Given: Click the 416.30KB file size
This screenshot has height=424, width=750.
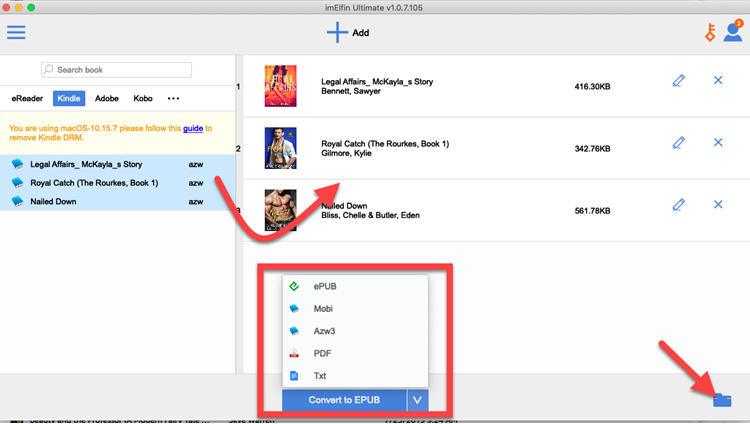Looking at the screenshot, I should point(592,87).
